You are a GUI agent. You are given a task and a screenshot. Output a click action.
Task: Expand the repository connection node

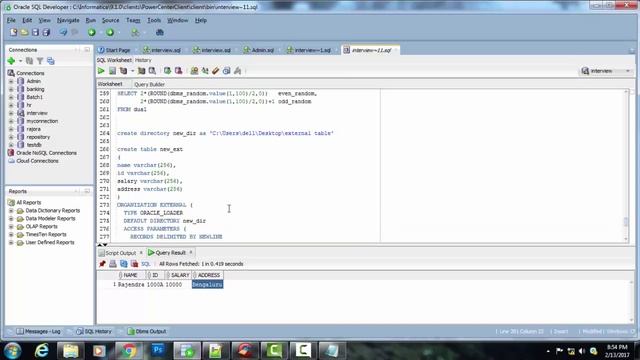click(x=11, y=137)
